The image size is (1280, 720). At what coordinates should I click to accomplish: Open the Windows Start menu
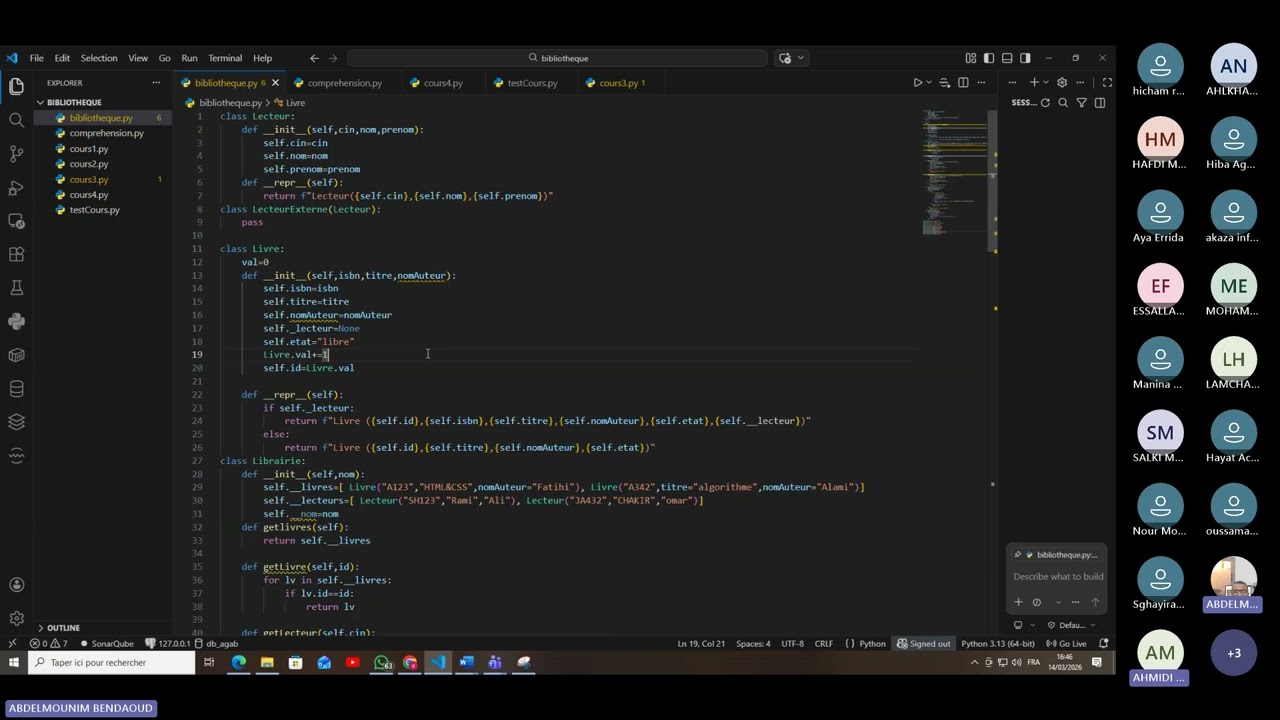(x=14, y=663)
